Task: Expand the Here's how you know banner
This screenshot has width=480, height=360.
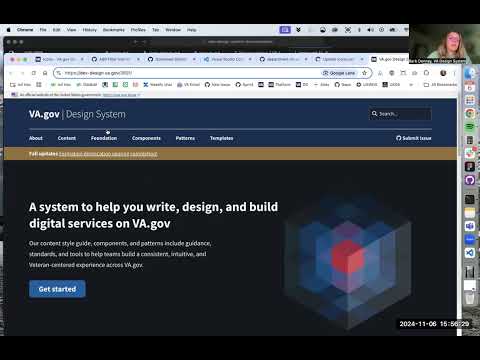Action: click(122, 95)
